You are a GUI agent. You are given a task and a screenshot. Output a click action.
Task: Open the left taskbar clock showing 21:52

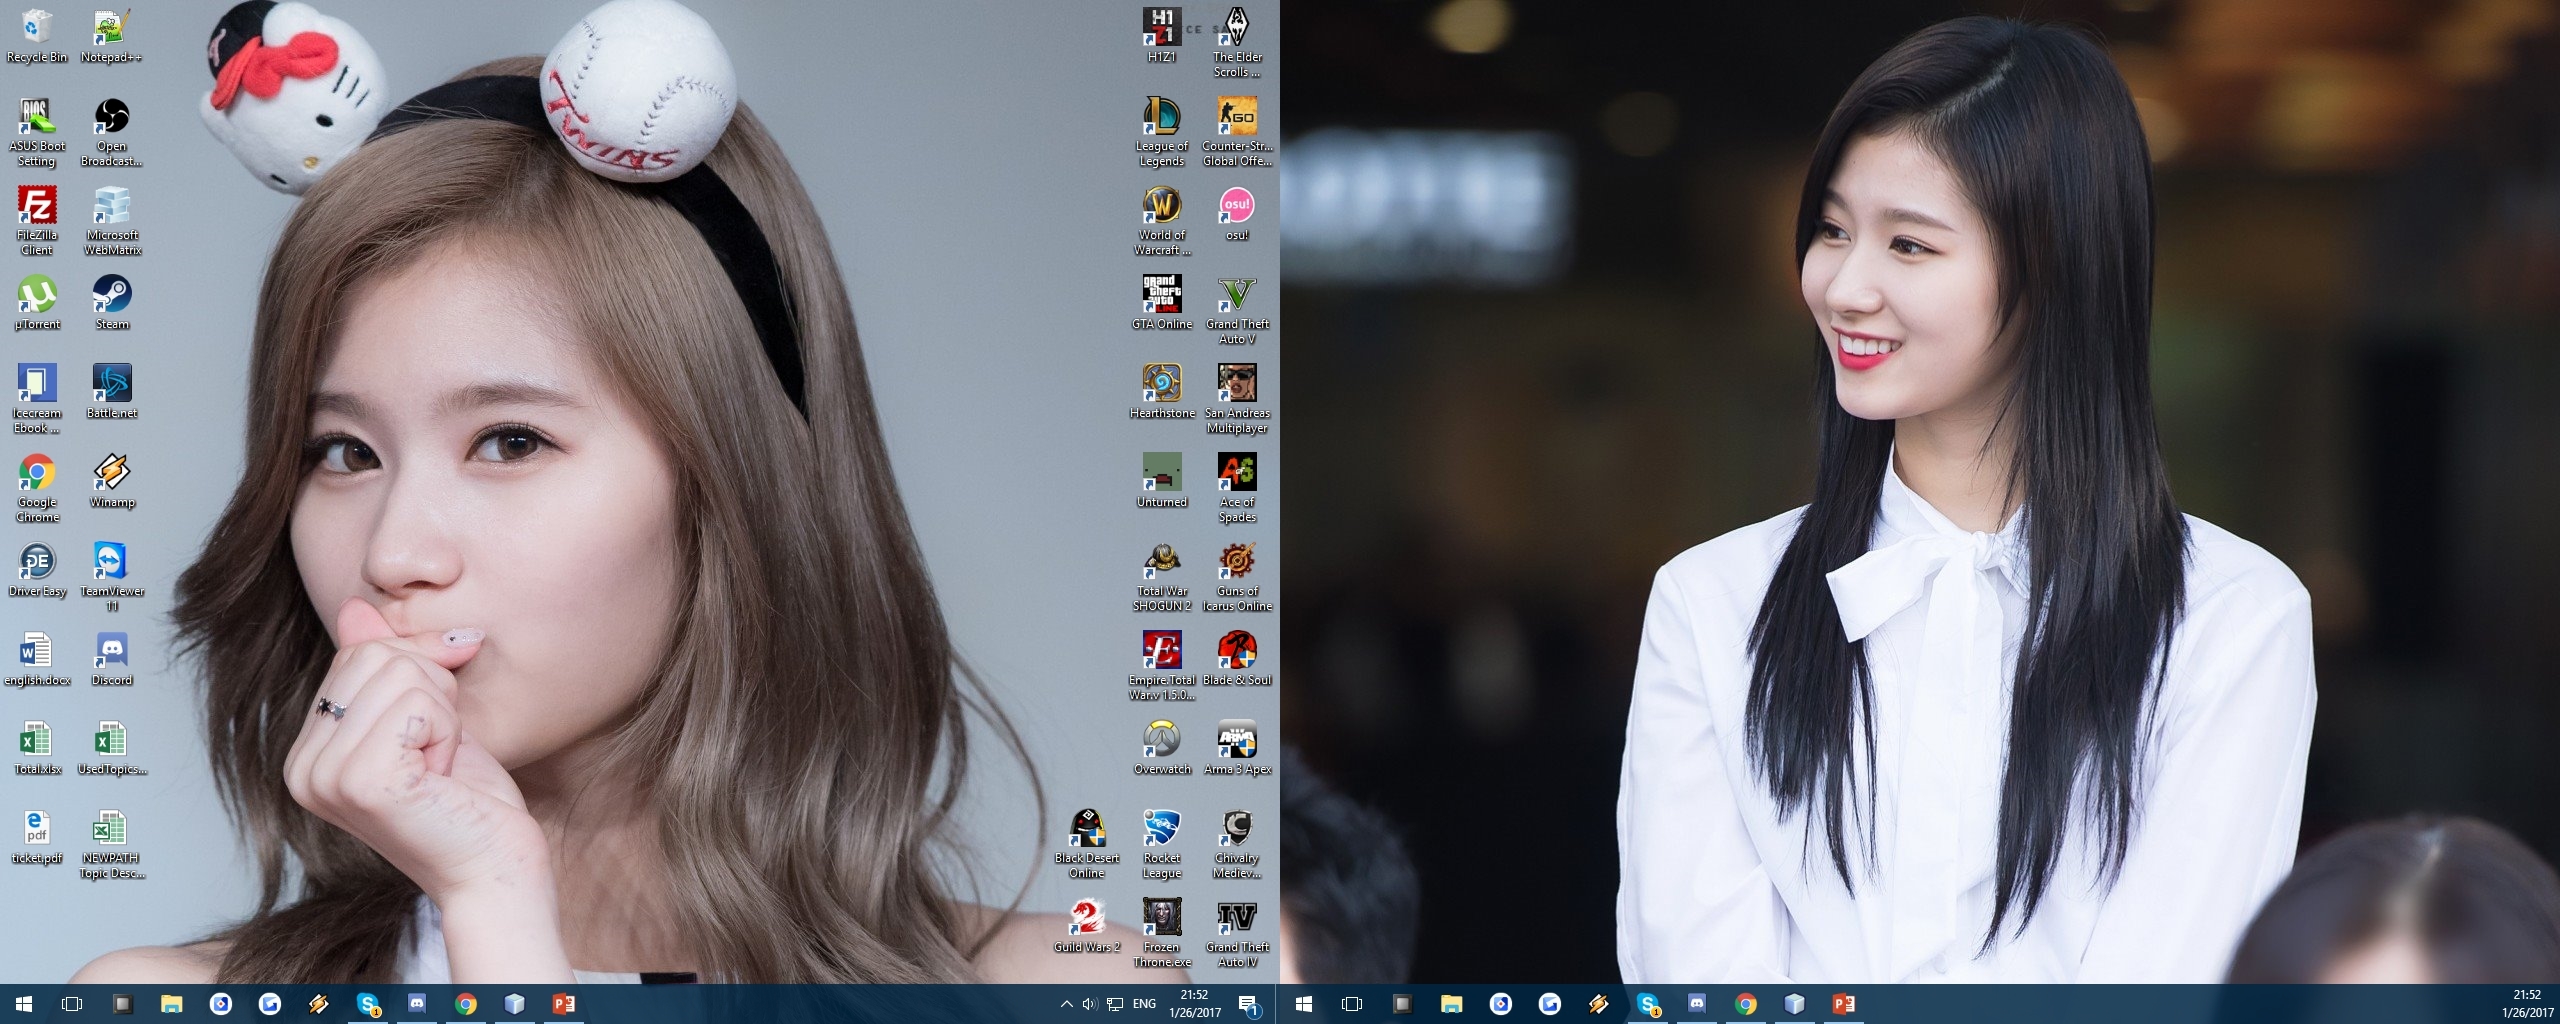[x=1195, y=1004]
